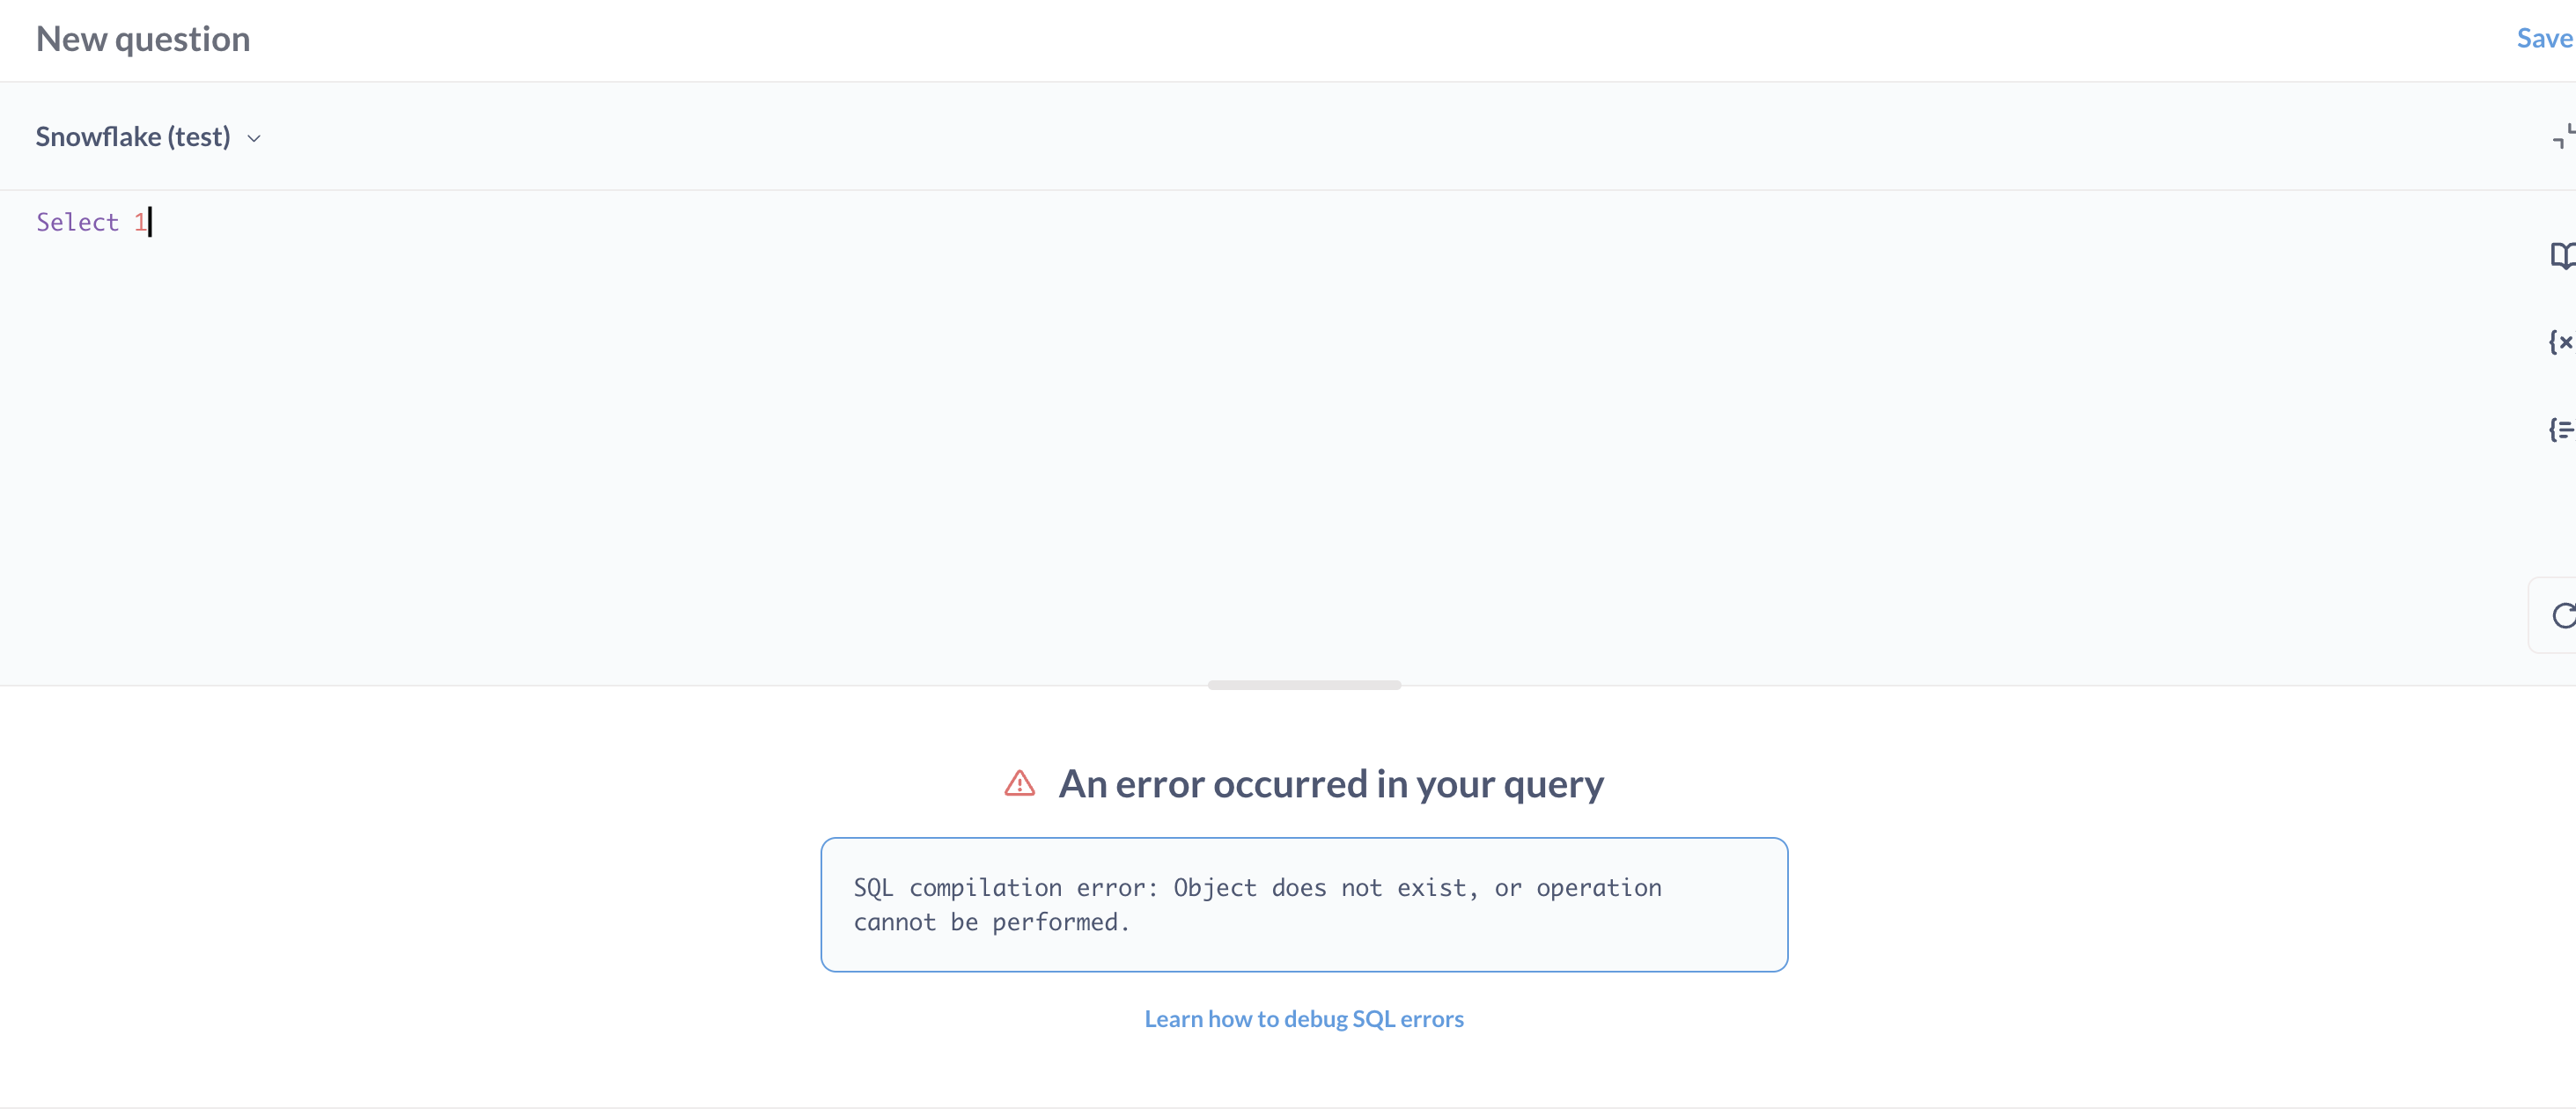2576x1116 pixels.
Task: Click the red error warning triangle
Action: click(1019, 784)
